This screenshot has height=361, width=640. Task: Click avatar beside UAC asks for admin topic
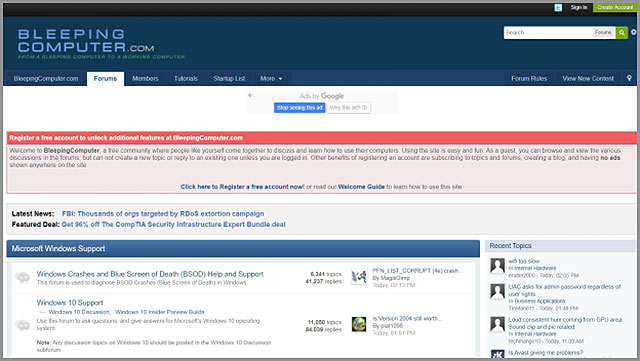[x=498, y=292]
